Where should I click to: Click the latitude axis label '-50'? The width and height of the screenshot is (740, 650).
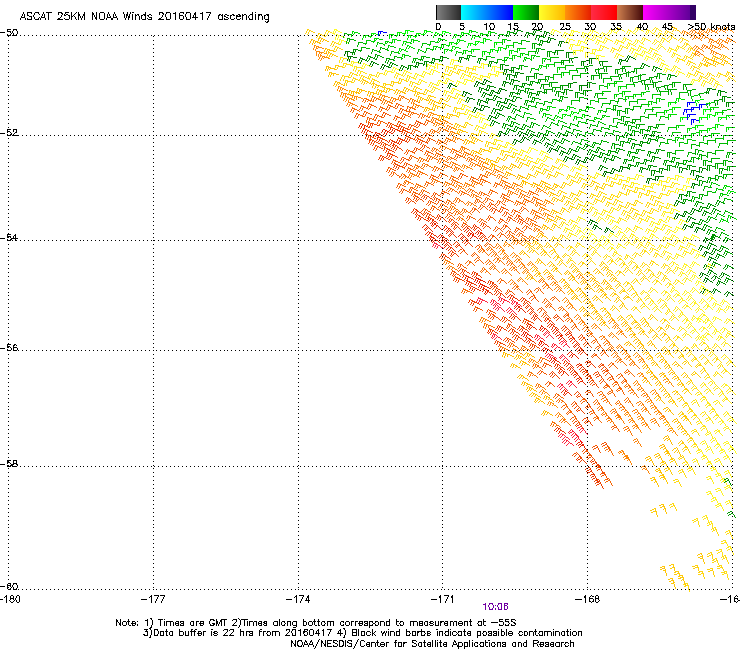coord(9,33)
